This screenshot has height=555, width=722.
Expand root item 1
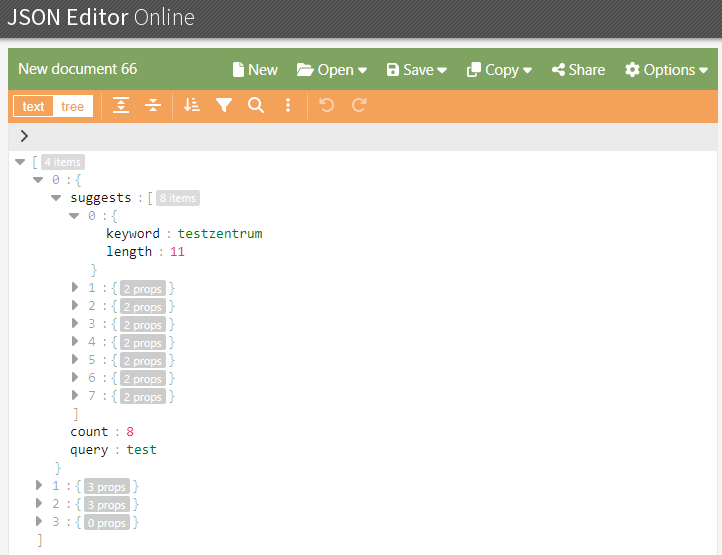point(39,486)
